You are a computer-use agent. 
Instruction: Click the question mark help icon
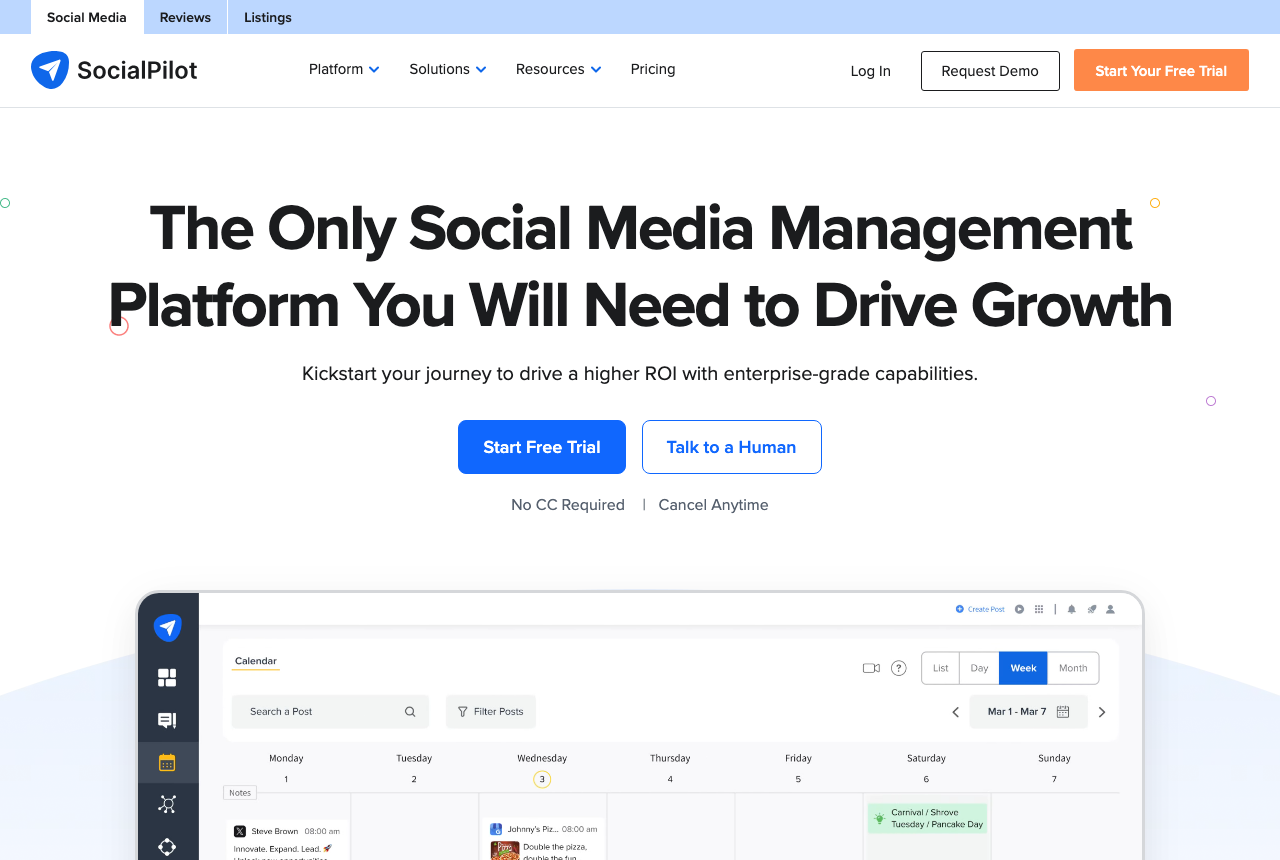tap(899, 668)
